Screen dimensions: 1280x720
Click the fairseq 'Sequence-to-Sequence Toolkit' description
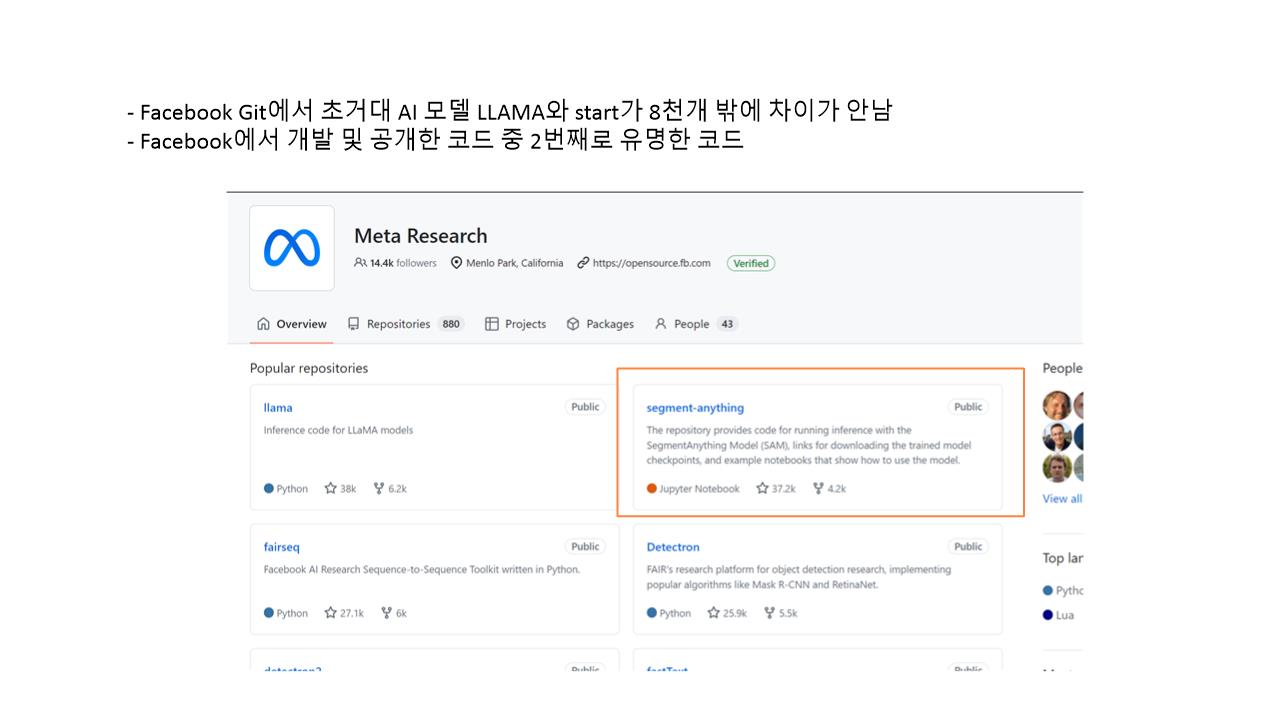point(422,570)
